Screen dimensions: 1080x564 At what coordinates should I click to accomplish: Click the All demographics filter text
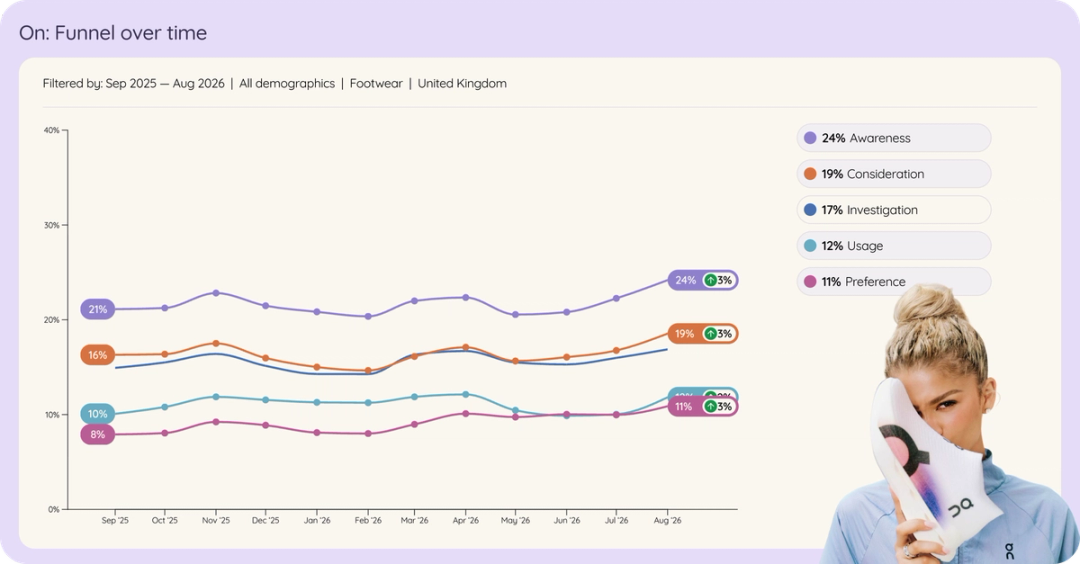287,83
